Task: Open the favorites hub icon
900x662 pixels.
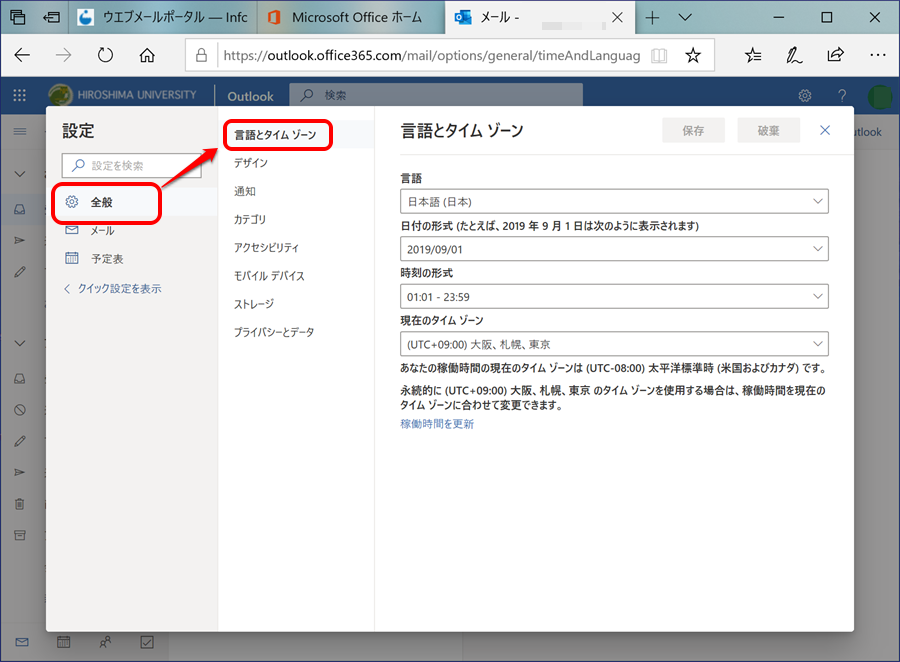Action: click(x=753, y=55)
